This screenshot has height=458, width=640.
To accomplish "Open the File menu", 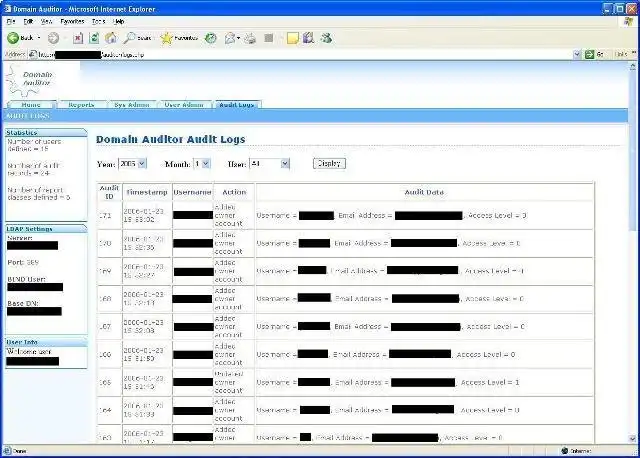I will [x=11, y=21].
